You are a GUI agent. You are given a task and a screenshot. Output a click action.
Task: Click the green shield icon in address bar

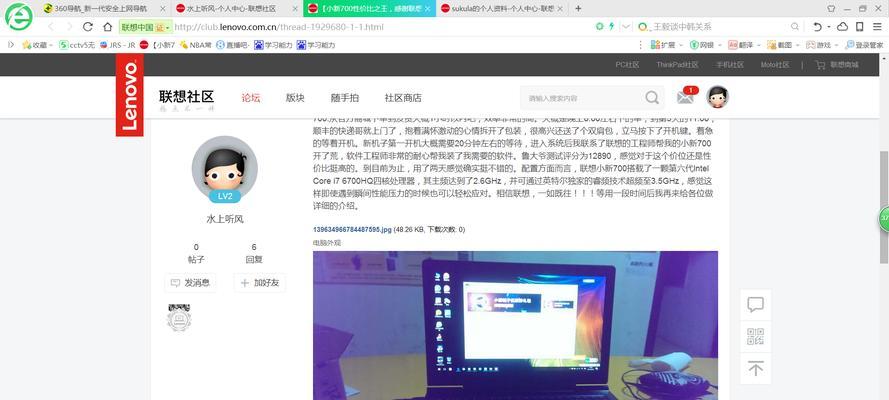click(600, 27)
